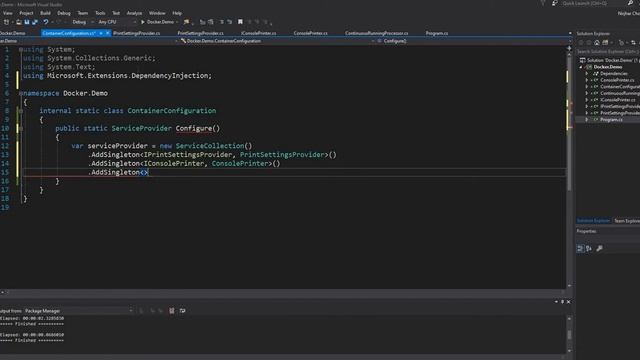
Task: Open the Output source Package Manager dropdown
Action: 78,311
